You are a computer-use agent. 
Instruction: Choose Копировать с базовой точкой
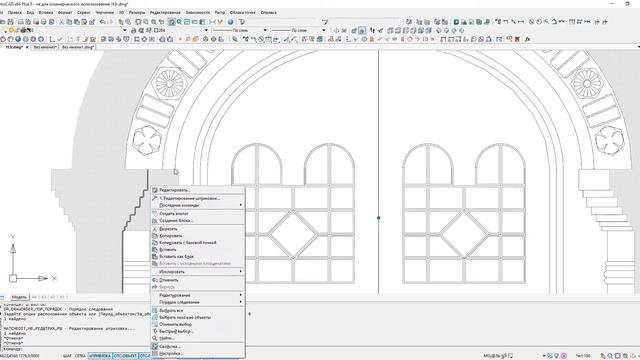pos(198,242)
